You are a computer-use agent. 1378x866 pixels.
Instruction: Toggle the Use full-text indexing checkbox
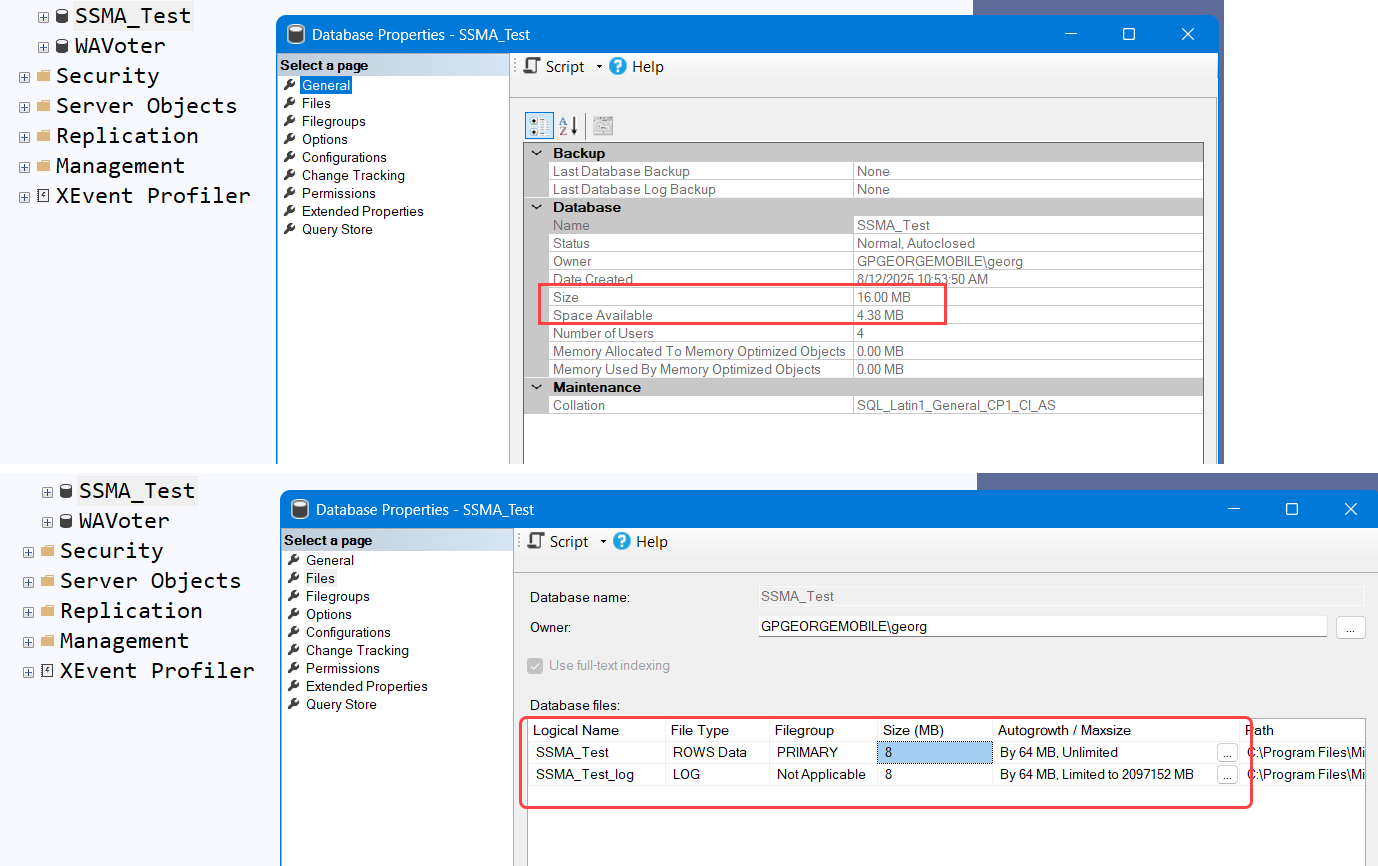tap(535, 666)
